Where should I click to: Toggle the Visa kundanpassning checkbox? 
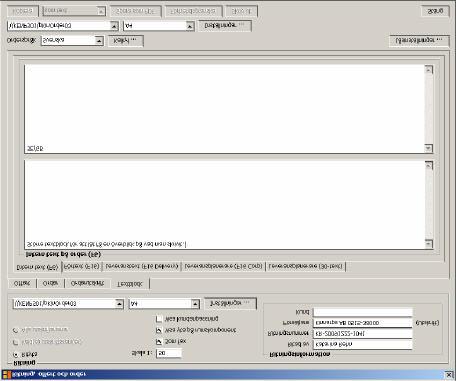[159, 319]
